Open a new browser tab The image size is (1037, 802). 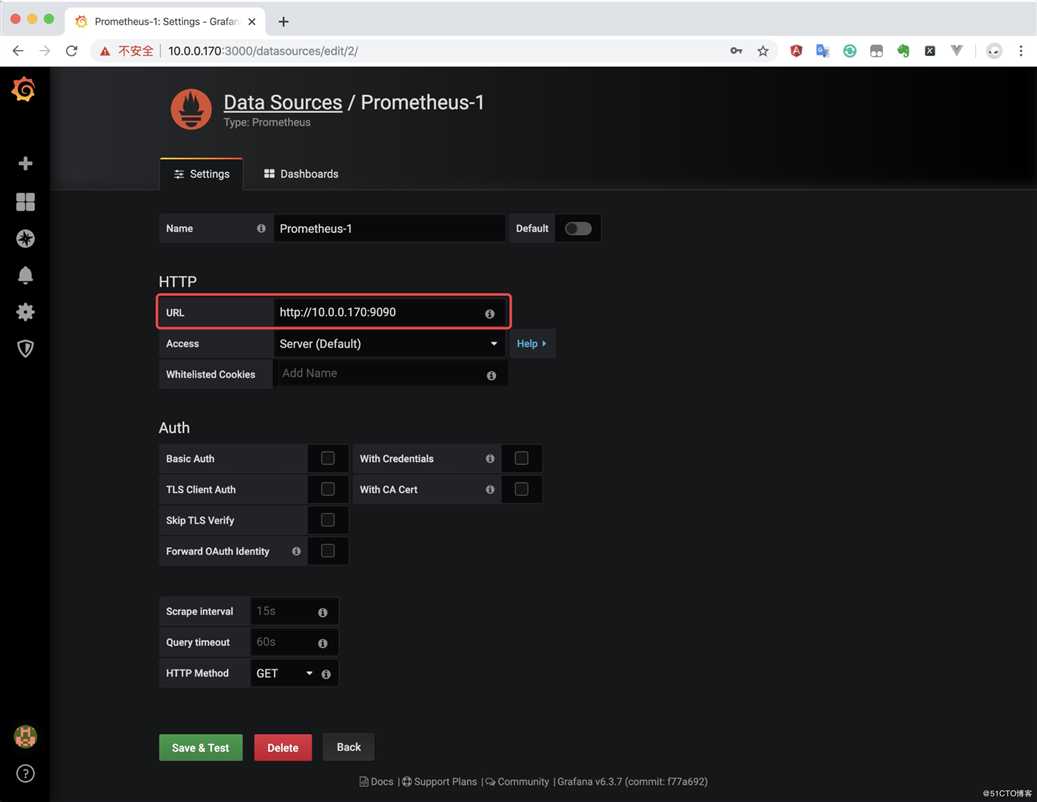[x=283, y=21]
